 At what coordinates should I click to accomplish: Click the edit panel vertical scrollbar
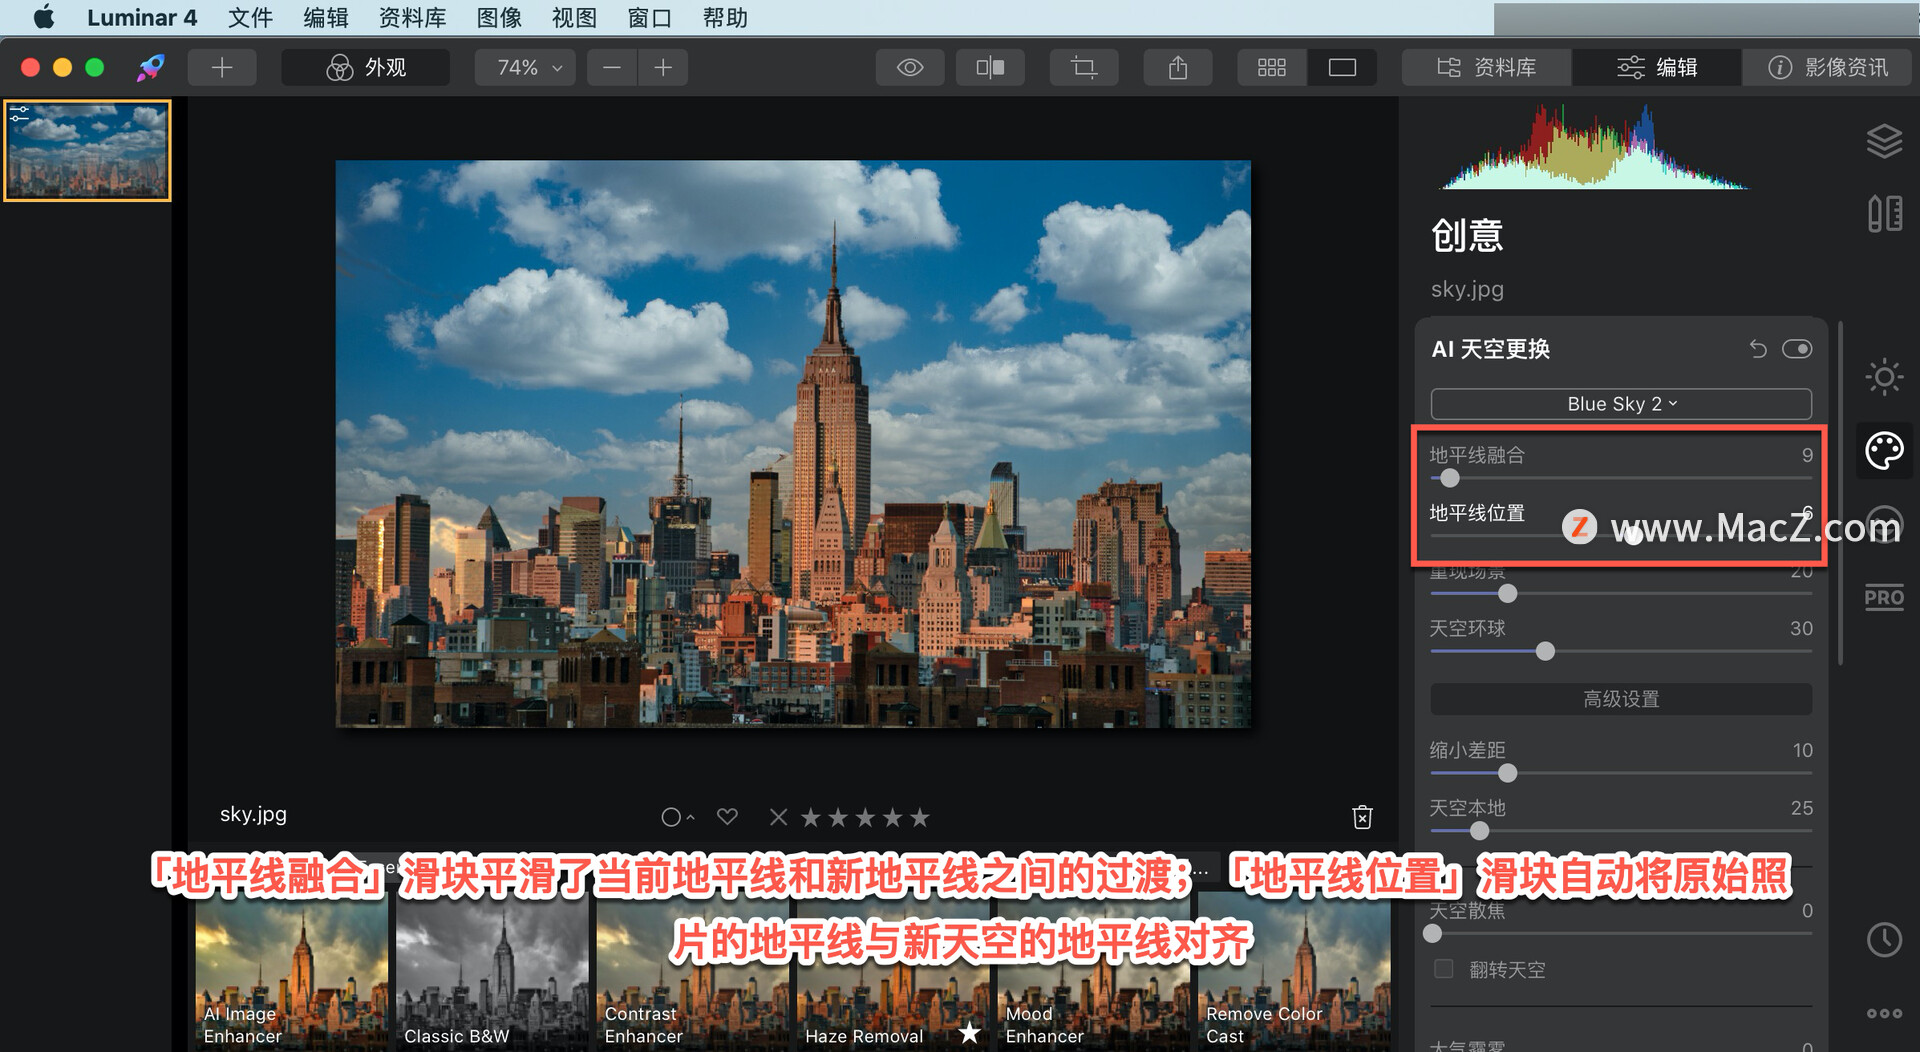tap(1840, 493)
